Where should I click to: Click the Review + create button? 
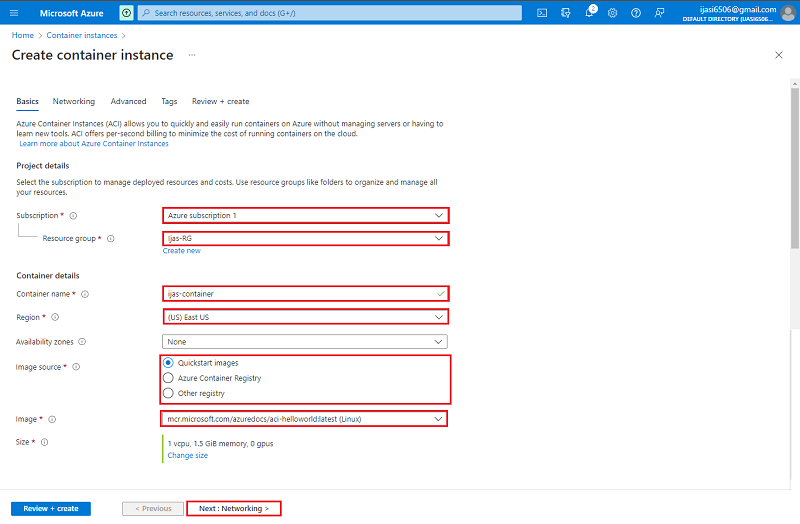[x=51, y=509]
